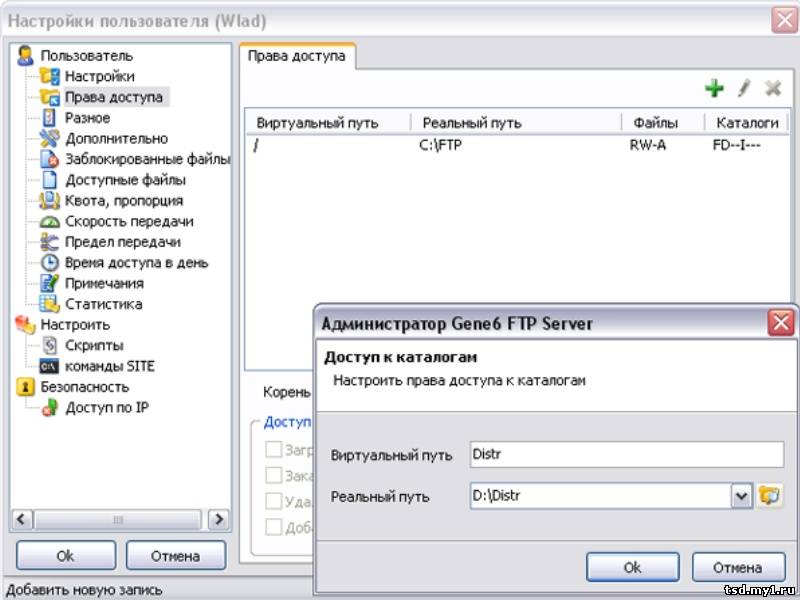The height and width of the screenshot is (600, 800).
Task: Click the Дополнительно tools icon
Action: click(x=49, y=138)
